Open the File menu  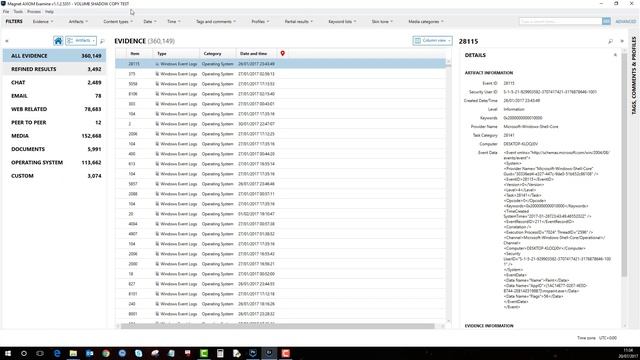pos(6,11)
